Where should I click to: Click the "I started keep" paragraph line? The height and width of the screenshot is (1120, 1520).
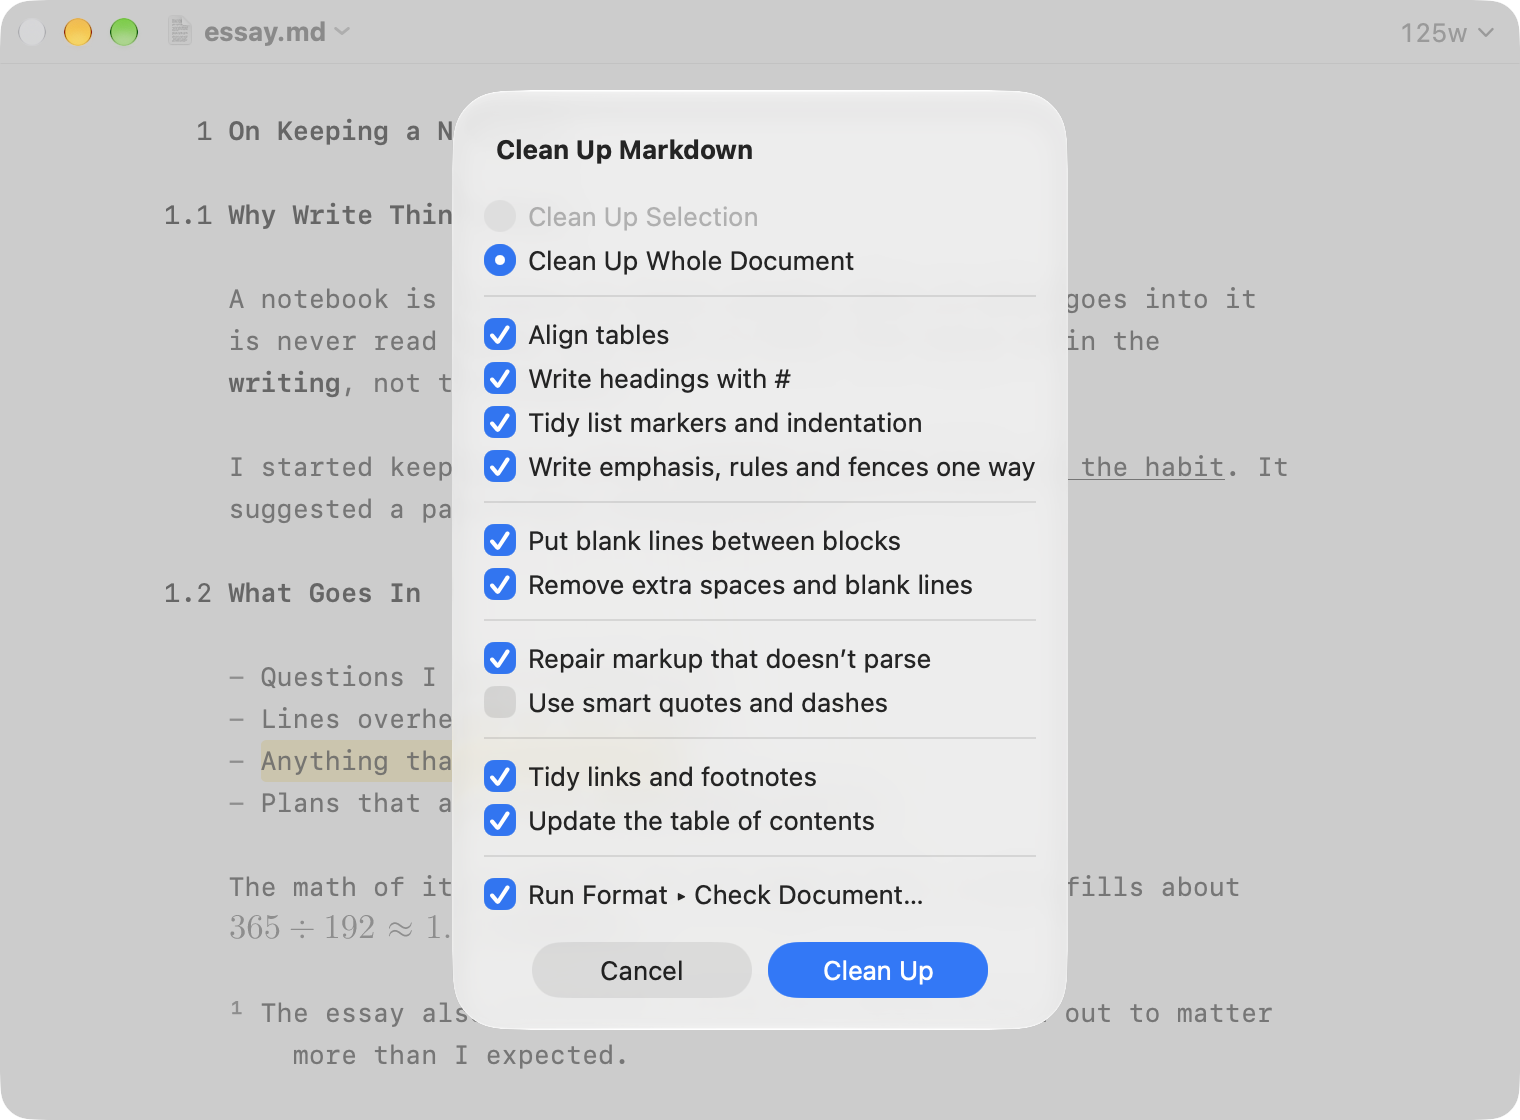point(340,467)
